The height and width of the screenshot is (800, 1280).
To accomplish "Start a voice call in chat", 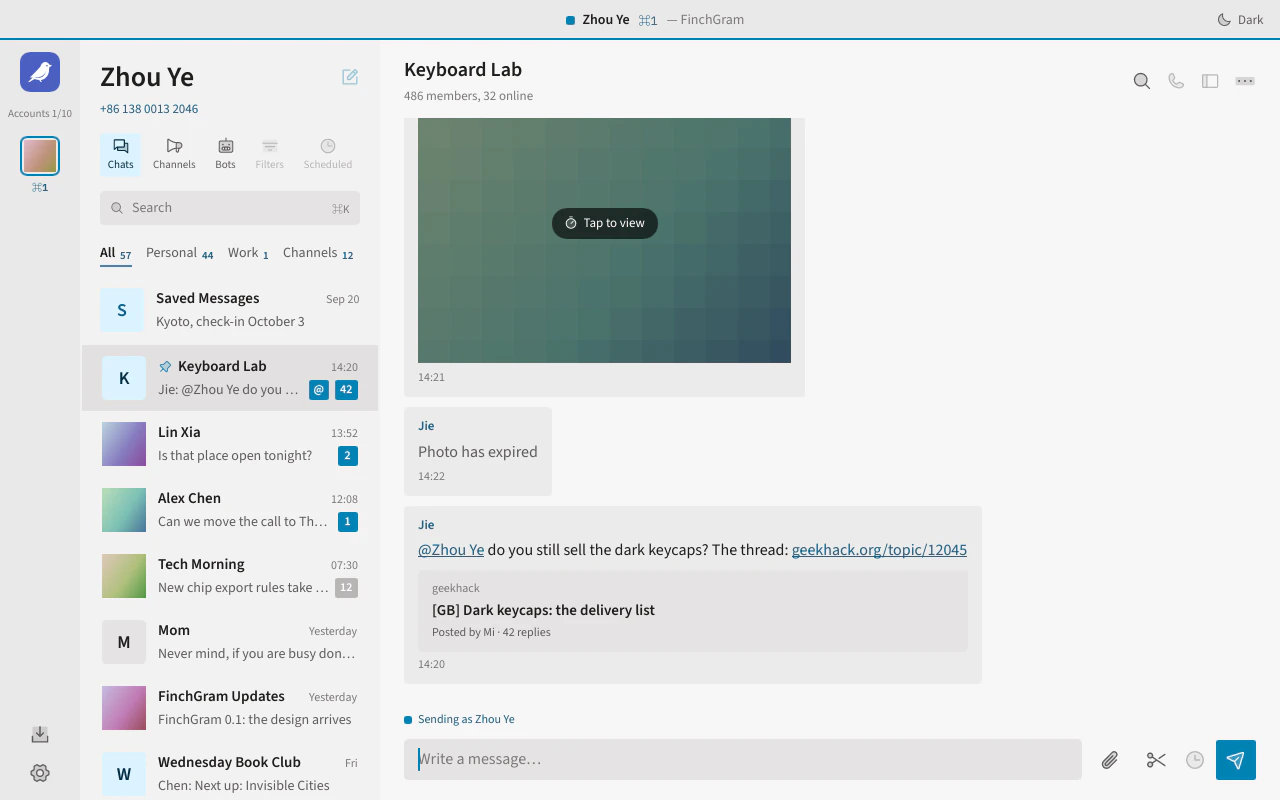I will pos(1176,81).
